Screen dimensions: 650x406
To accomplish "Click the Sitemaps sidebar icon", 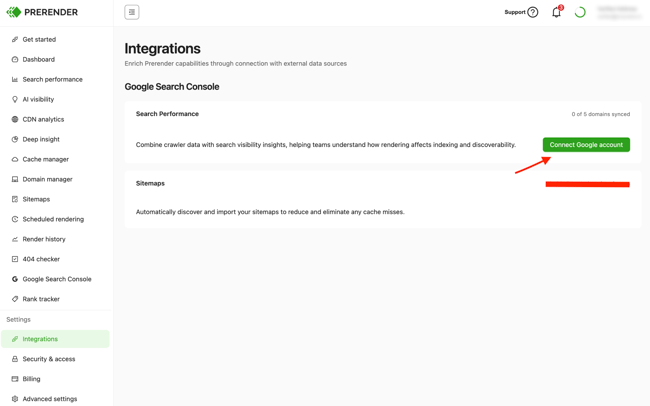I will [15, 199].
